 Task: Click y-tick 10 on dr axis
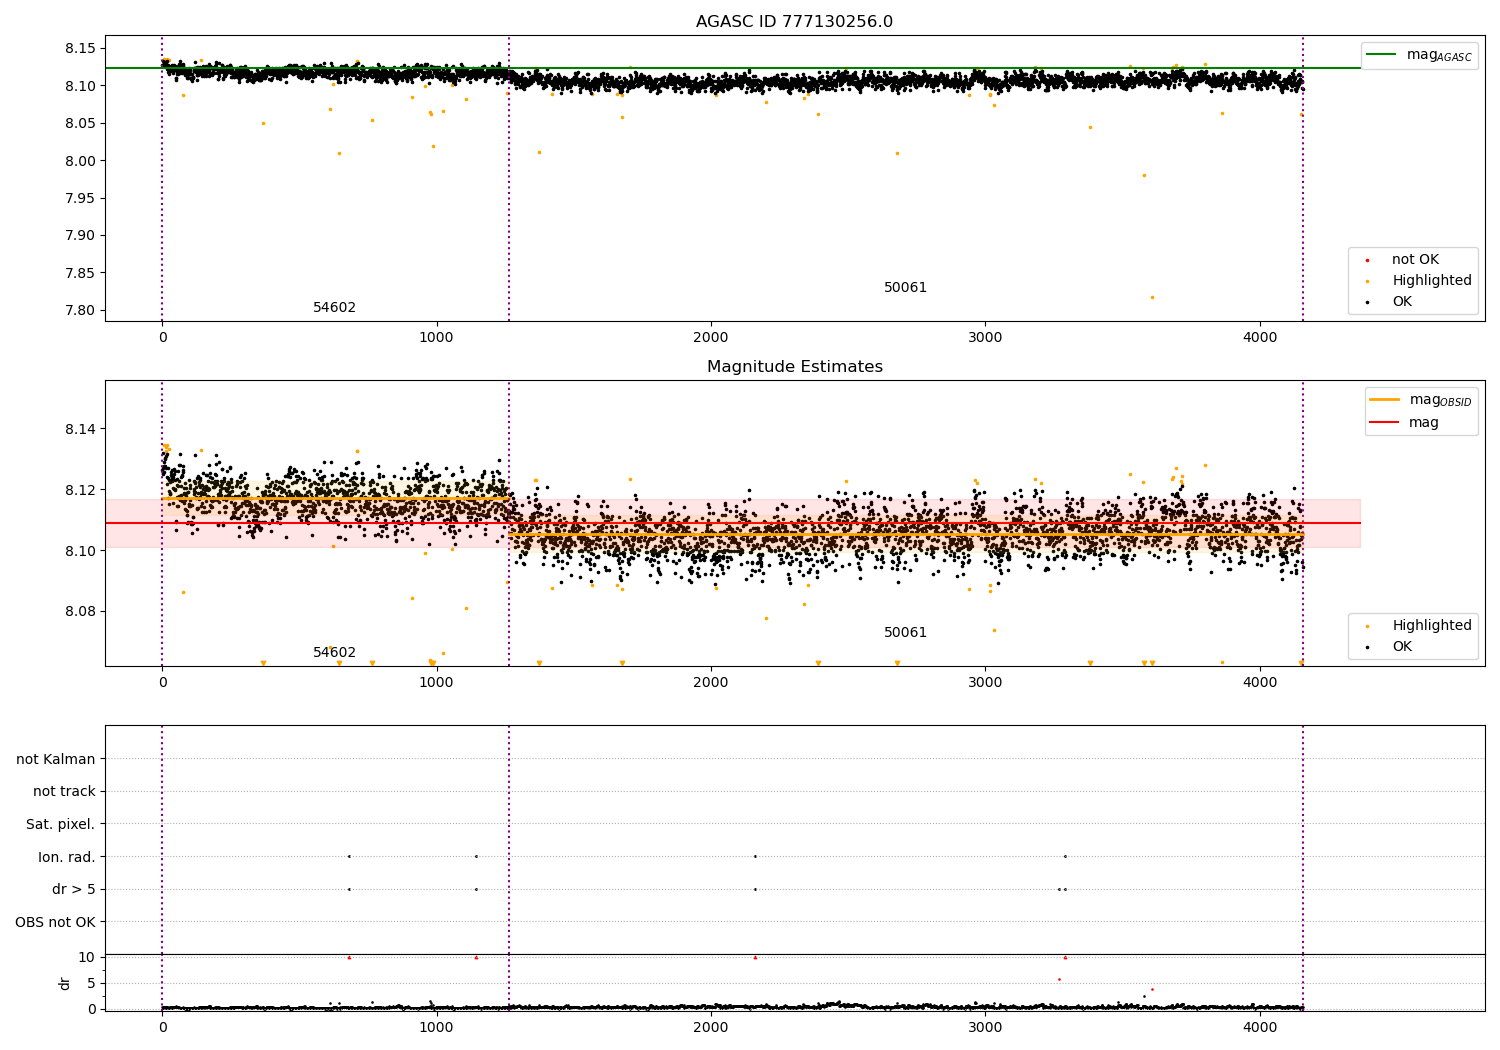87,958
